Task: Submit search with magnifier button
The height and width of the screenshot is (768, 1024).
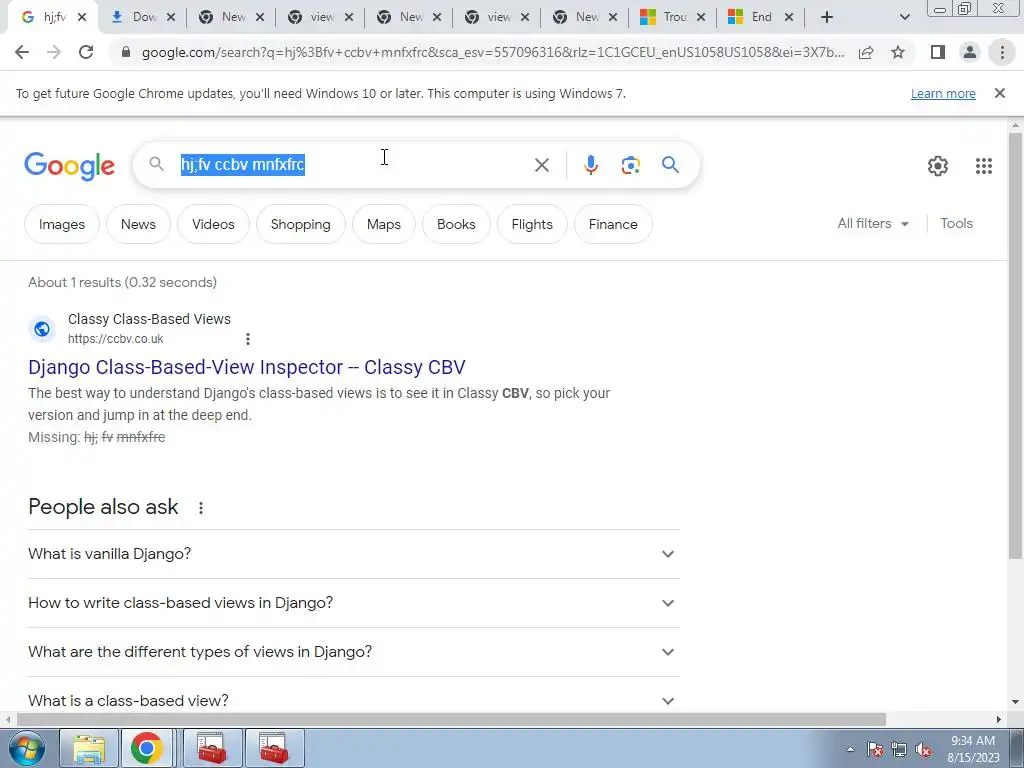Action: (670, 165)
